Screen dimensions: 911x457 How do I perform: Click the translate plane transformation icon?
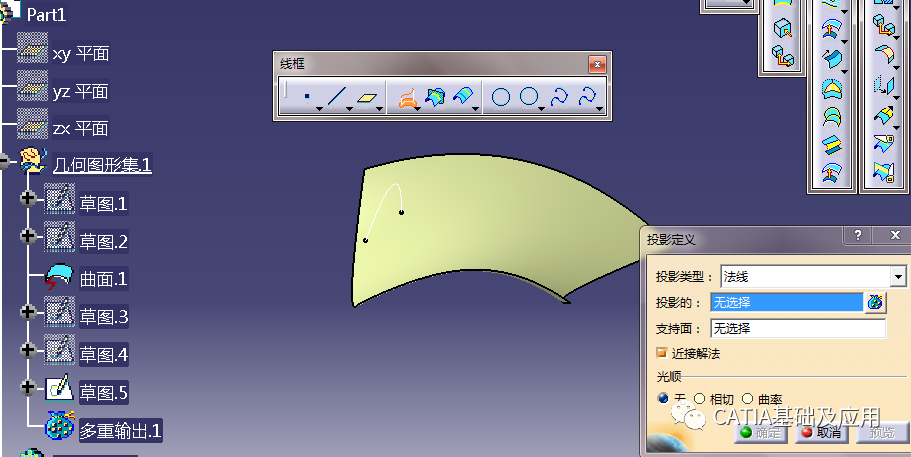(884, 85)
